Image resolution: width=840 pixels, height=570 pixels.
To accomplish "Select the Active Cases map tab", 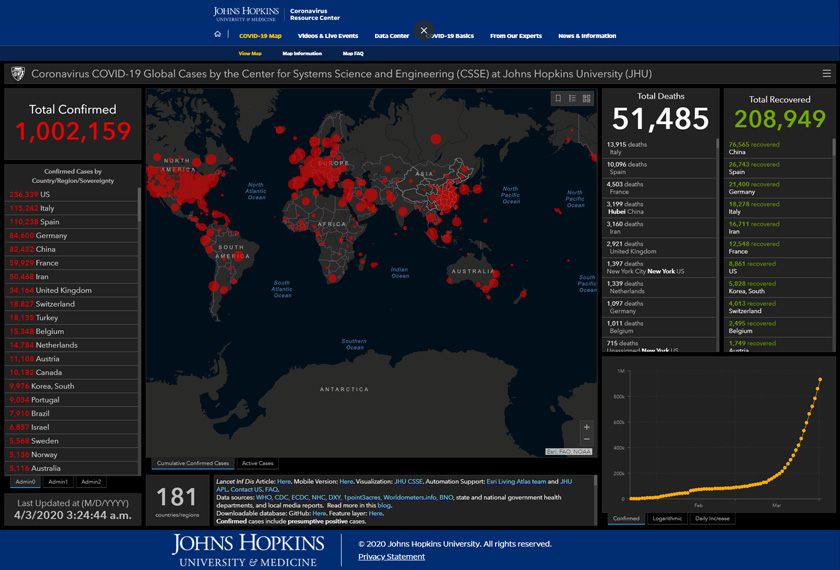I will click(258, 463).
